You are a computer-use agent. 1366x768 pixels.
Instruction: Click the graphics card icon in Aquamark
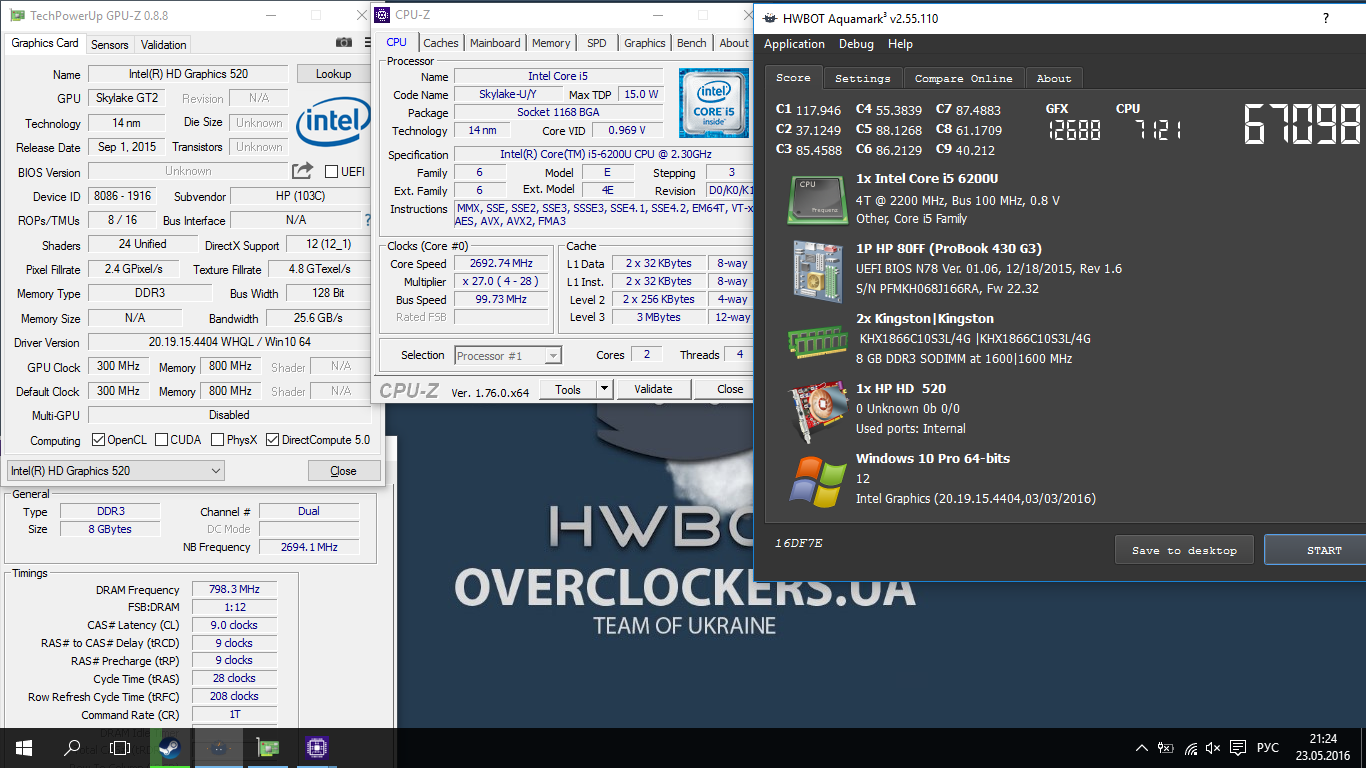818,412
